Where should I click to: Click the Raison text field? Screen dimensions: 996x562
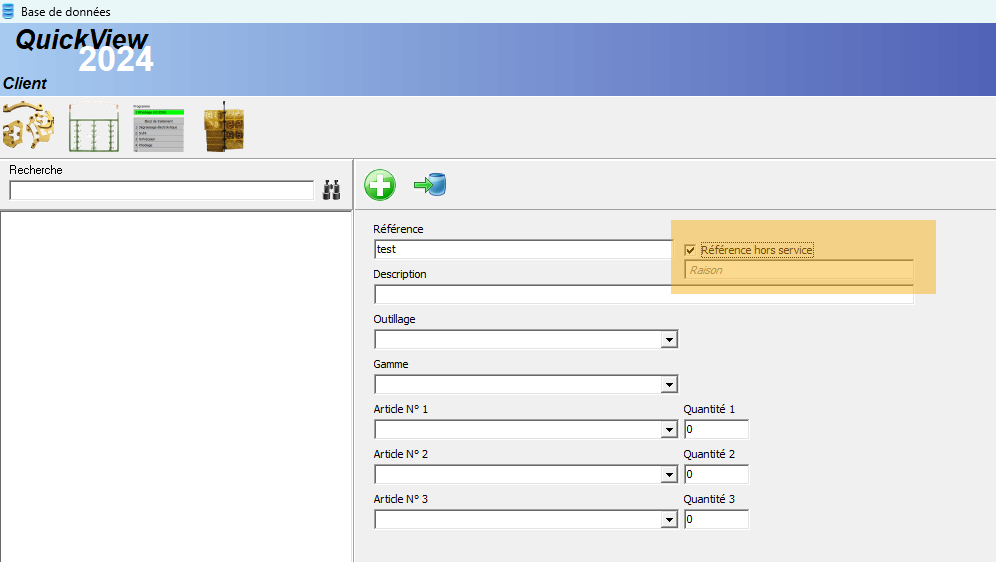pos(798,270)
